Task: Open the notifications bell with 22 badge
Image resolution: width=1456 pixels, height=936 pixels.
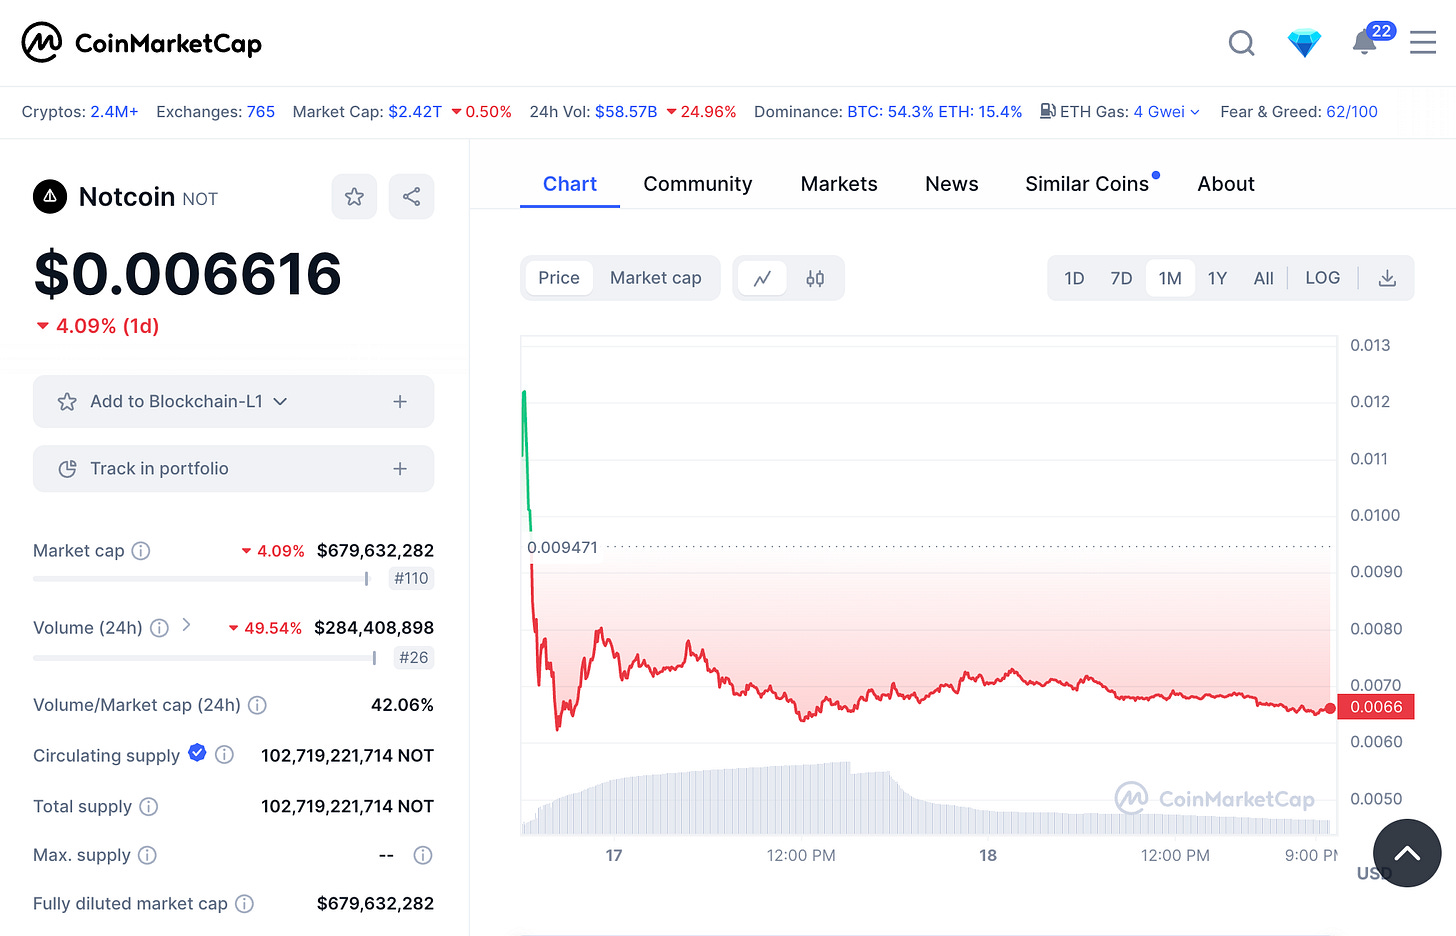Action: [x=1365, y=42]
